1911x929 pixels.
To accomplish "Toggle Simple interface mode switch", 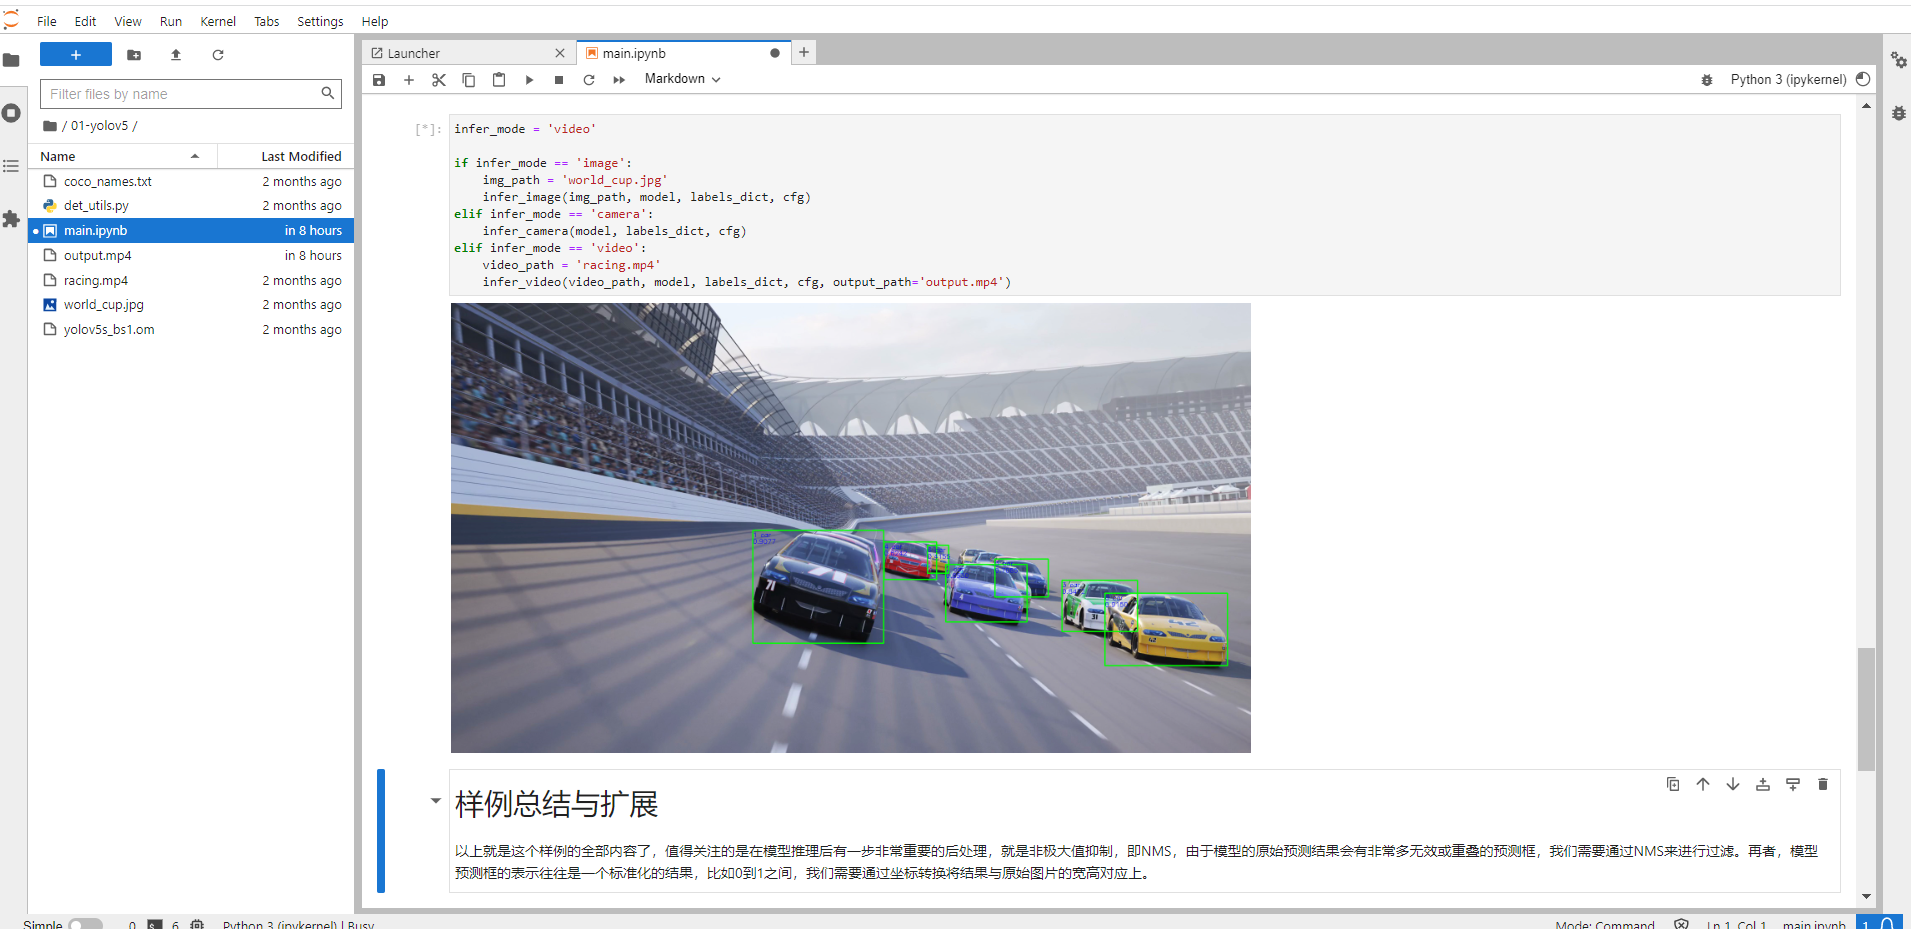I will (x=85, y=924).
